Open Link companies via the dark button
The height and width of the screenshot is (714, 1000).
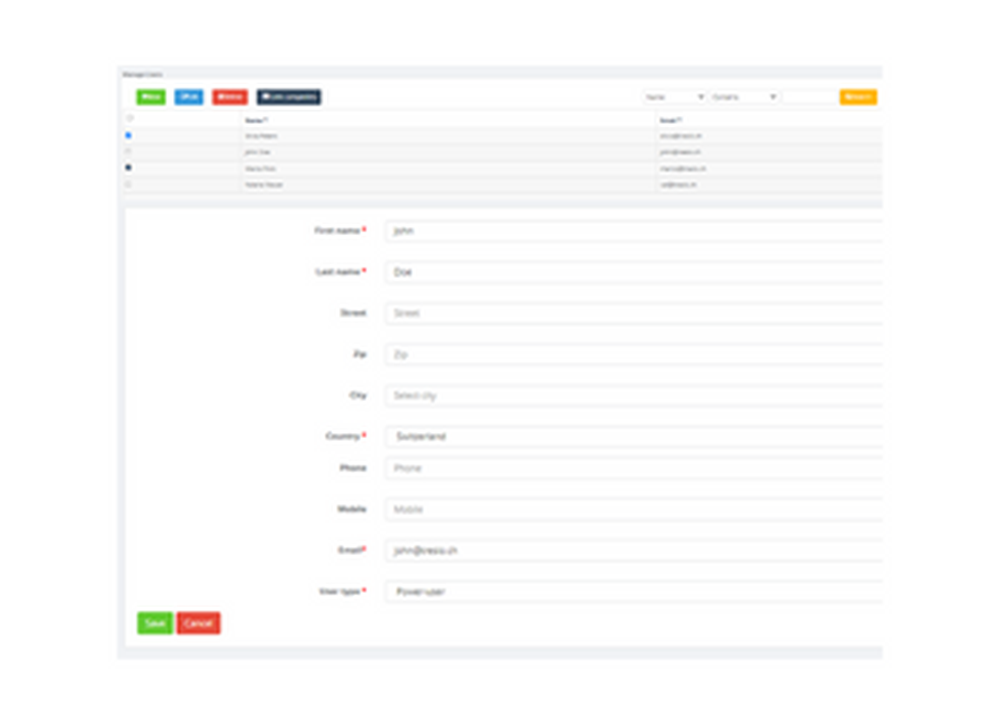tap(289, 97)
